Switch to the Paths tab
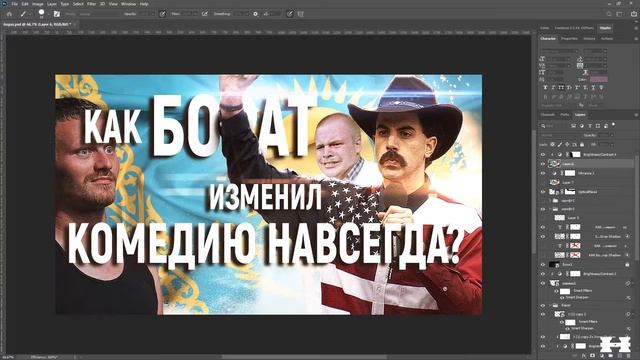 coord(564,115)
